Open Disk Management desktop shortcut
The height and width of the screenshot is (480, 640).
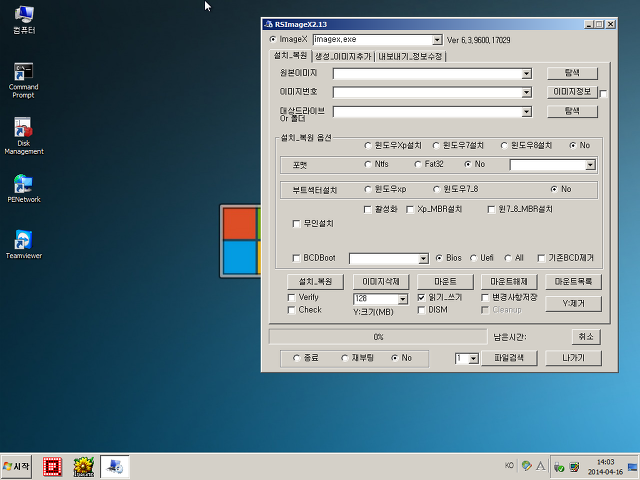pos(24,136)
